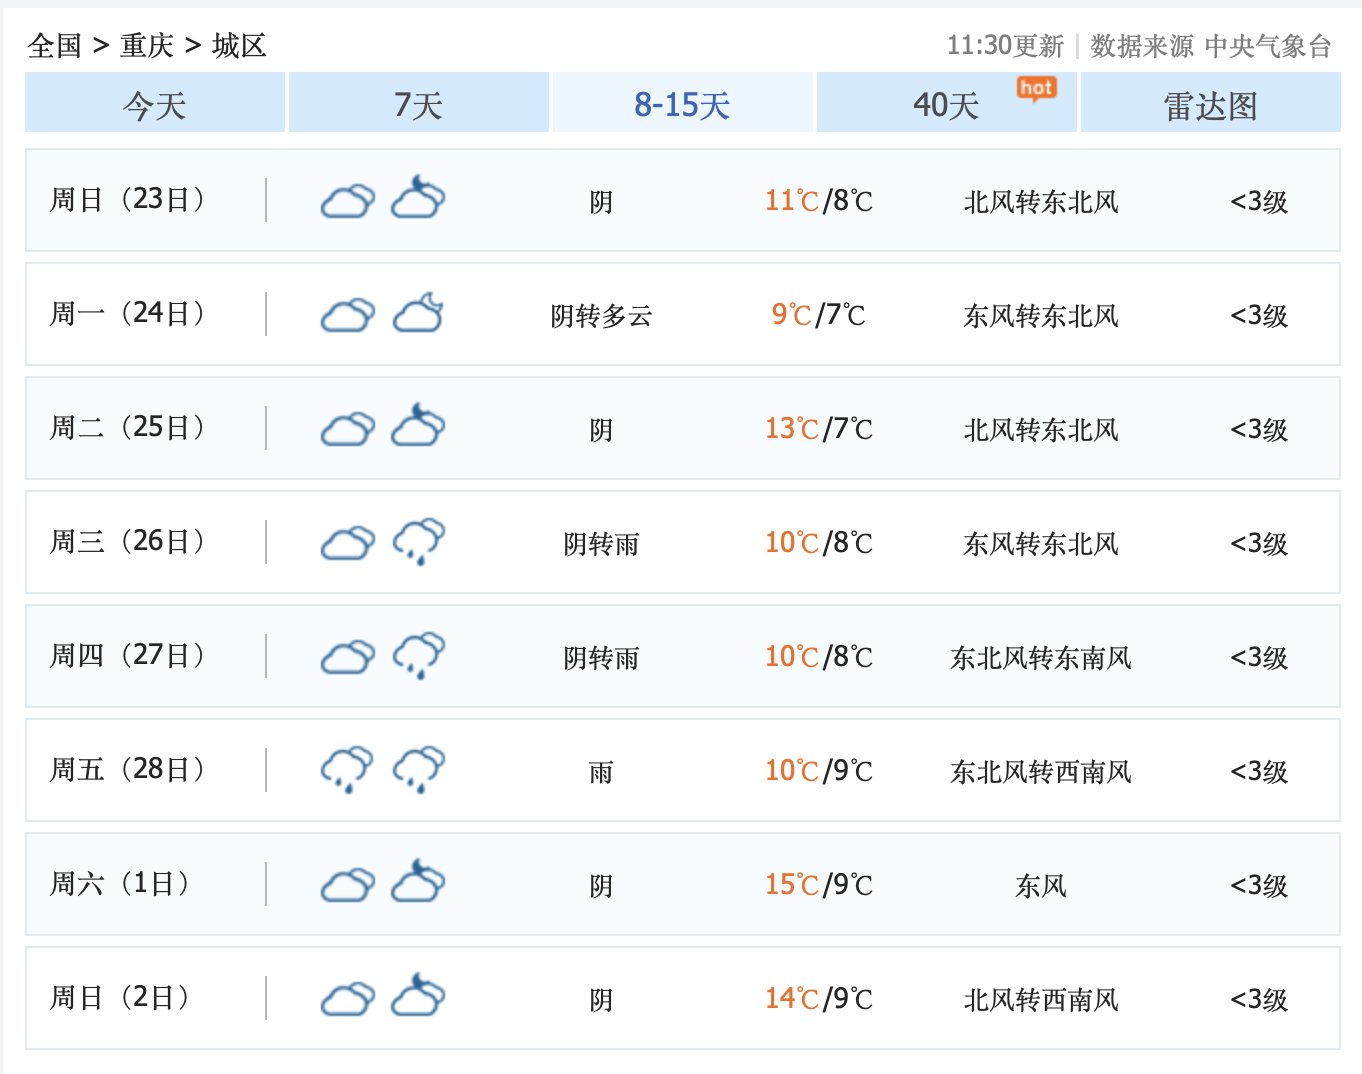Viewport: 1362px width, 1074px height.
Task: Open the 40天 forecast tab
Action: (x=946, y=104)
